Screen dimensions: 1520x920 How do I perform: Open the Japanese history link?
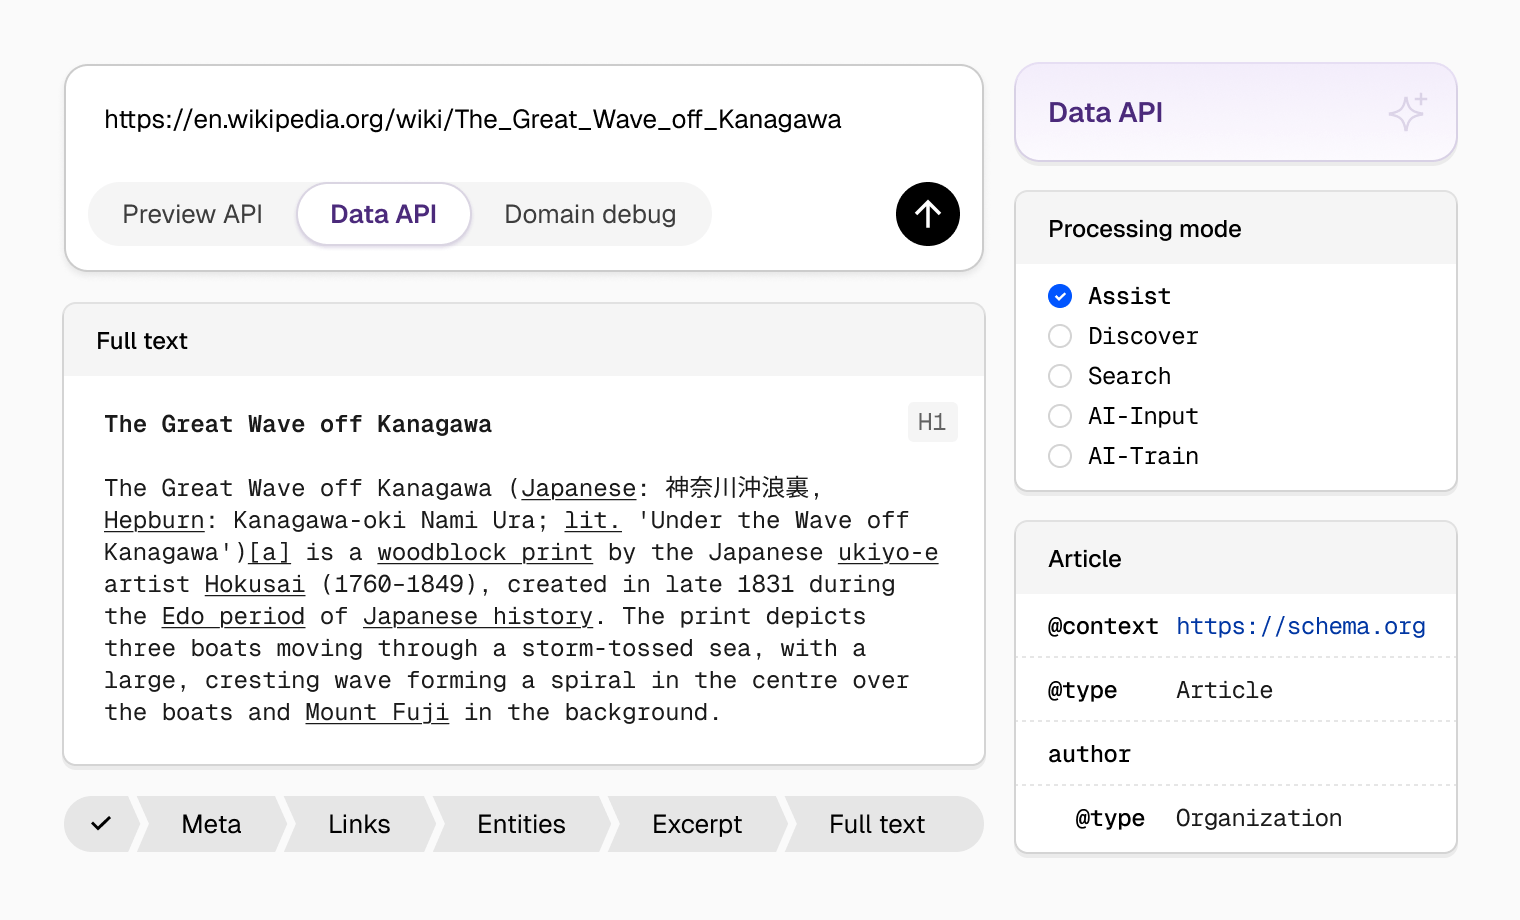478,616
